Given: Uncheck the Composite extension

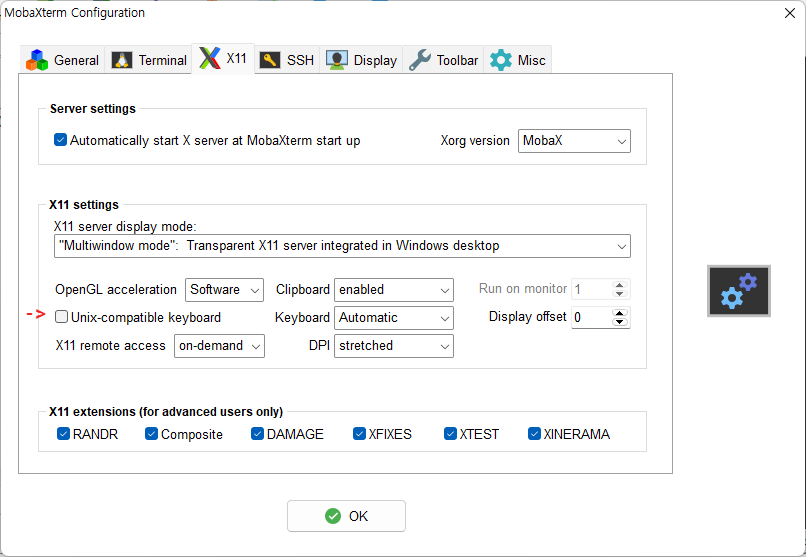Looking at the screenshot, I should [x=151, y=434].
